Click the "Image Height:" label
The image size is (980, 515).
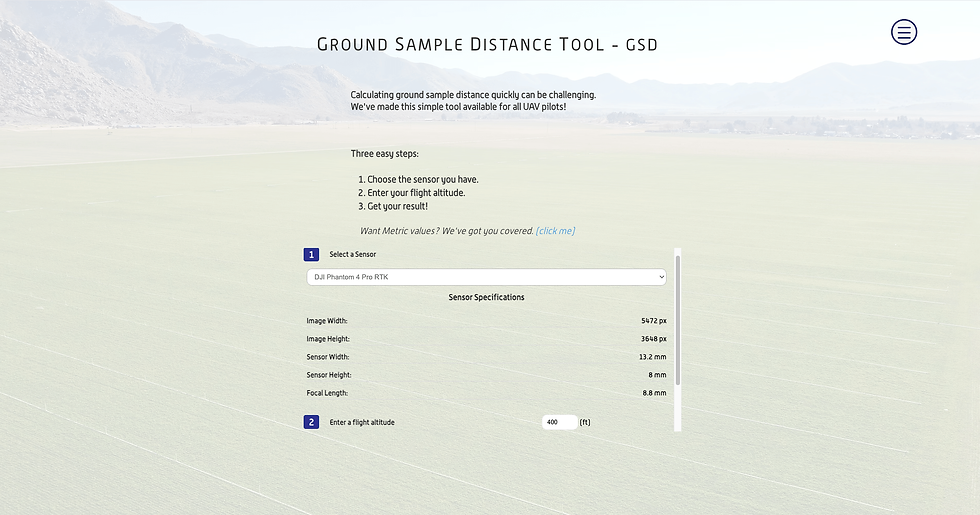tap(328, 339)
